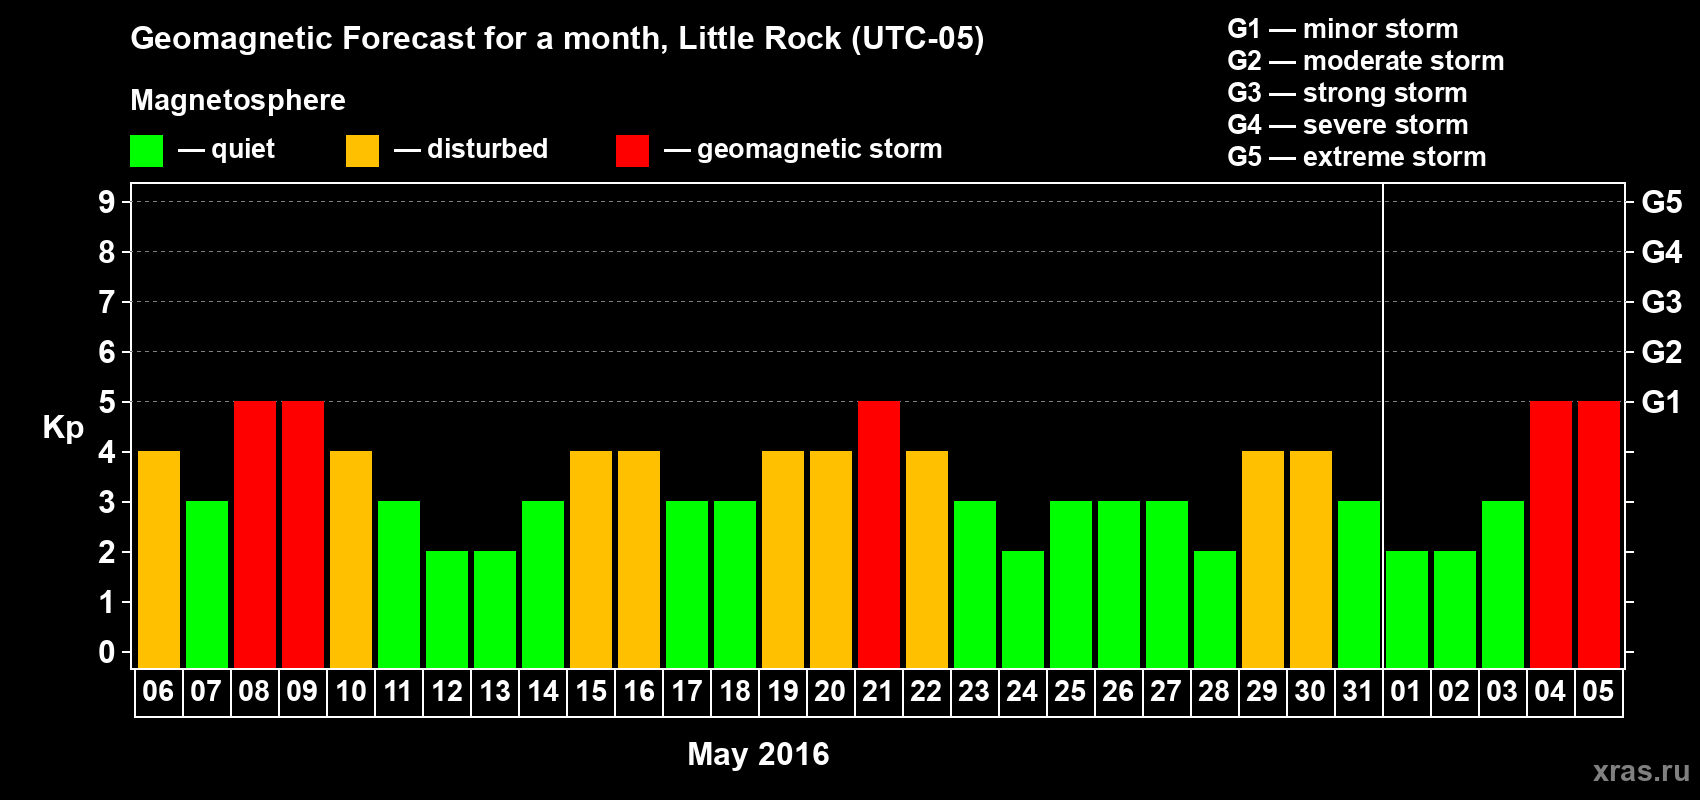Select the green bar for day 28

1215,610
